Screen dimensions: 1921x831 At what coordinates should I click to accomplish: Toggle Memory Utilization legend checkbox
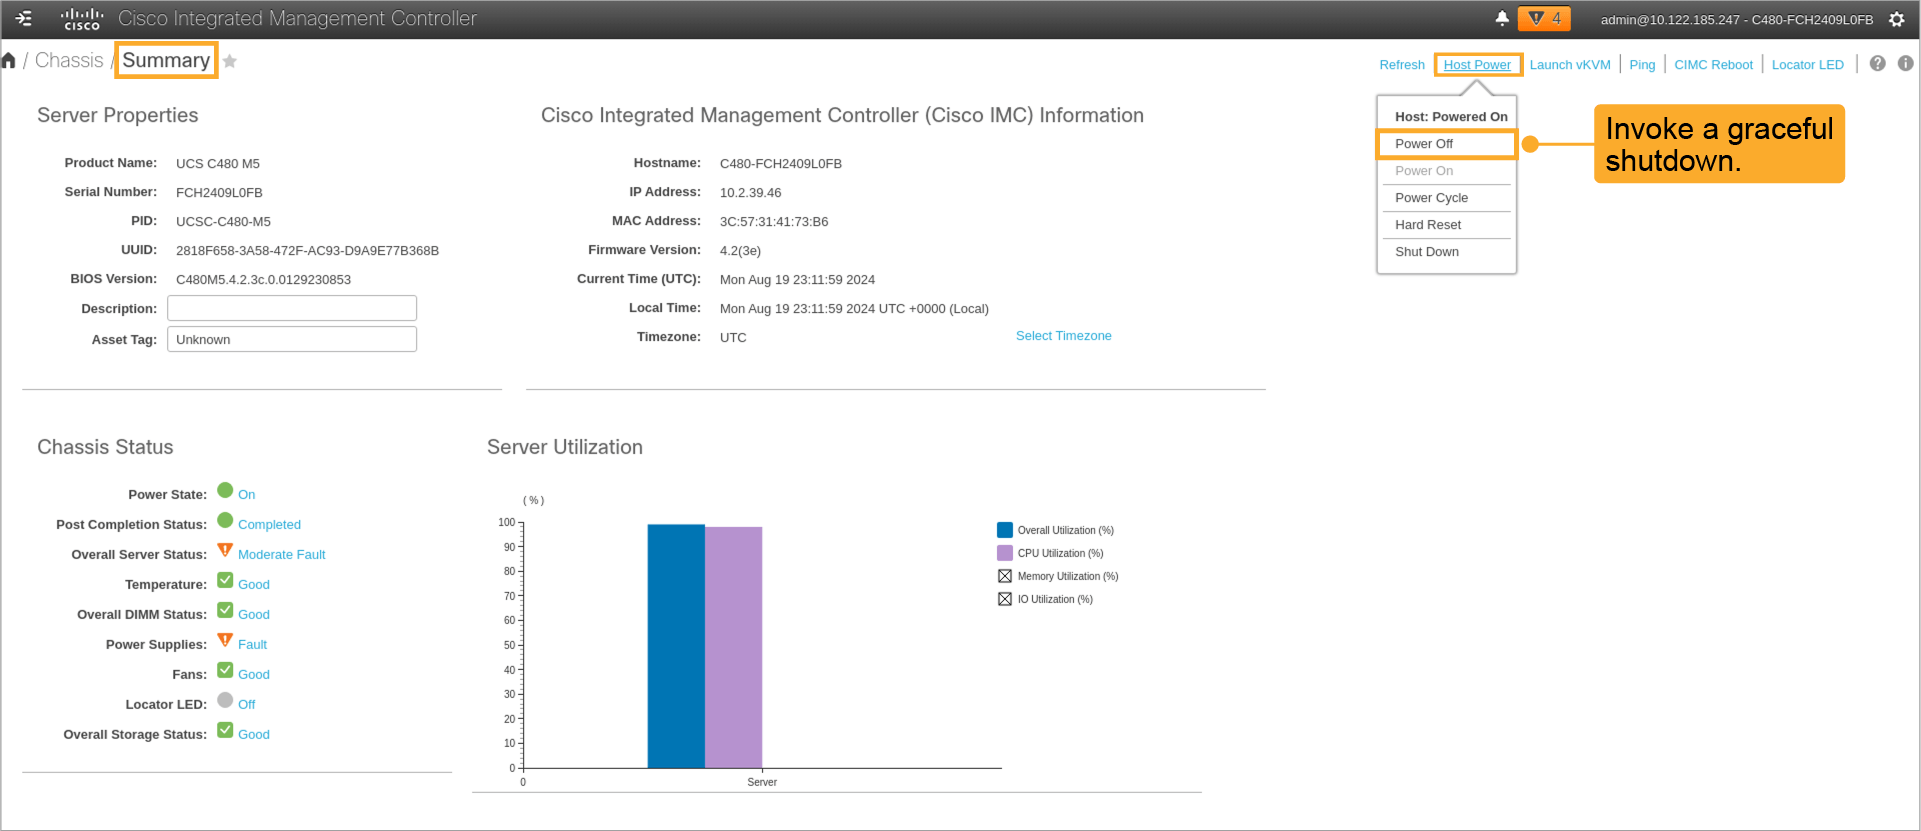[1005, 576]
